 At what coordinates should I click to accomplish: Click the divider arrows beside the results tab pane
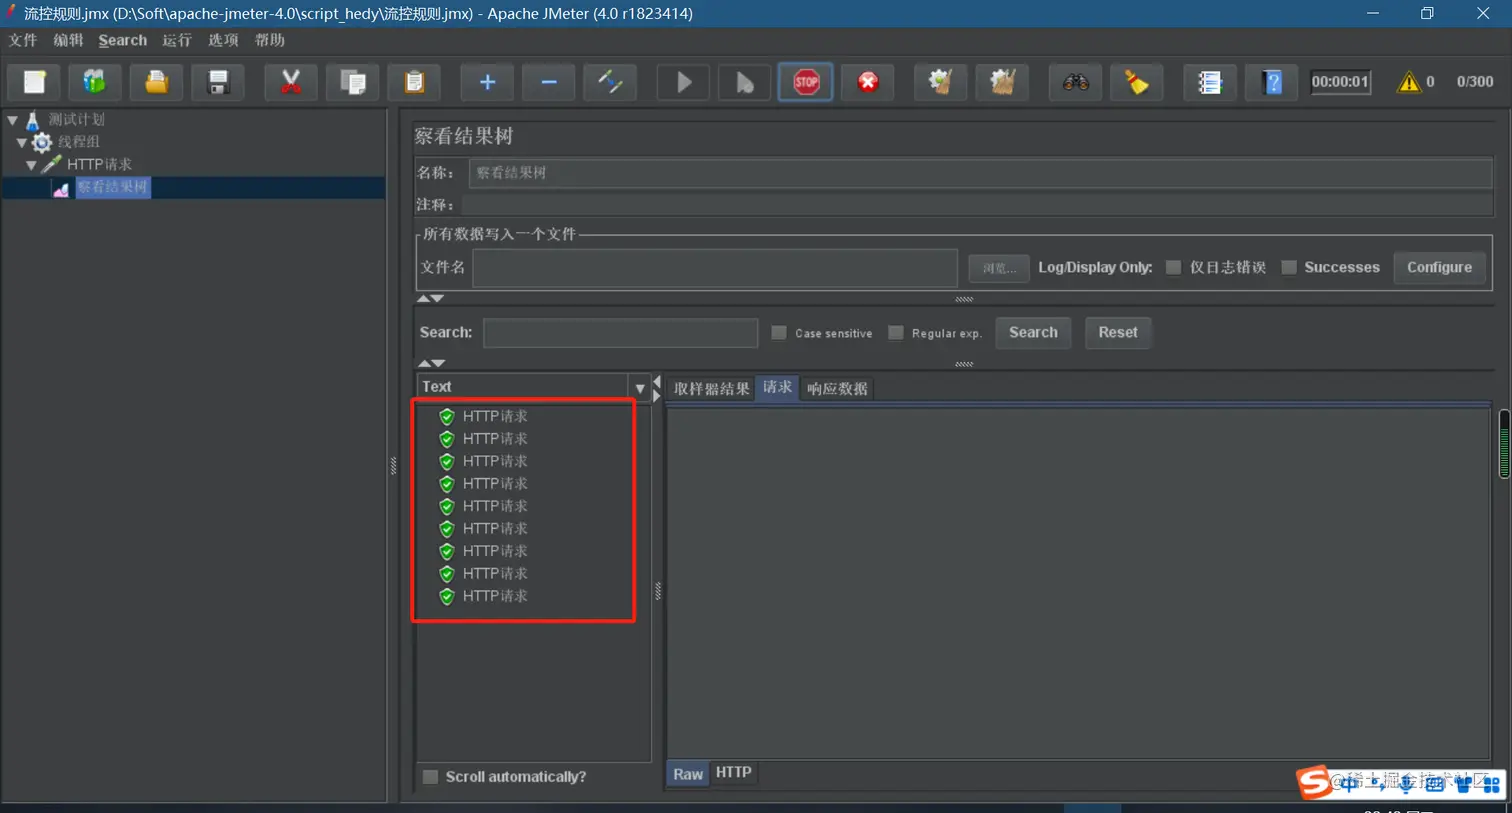[x=657, y=388]
